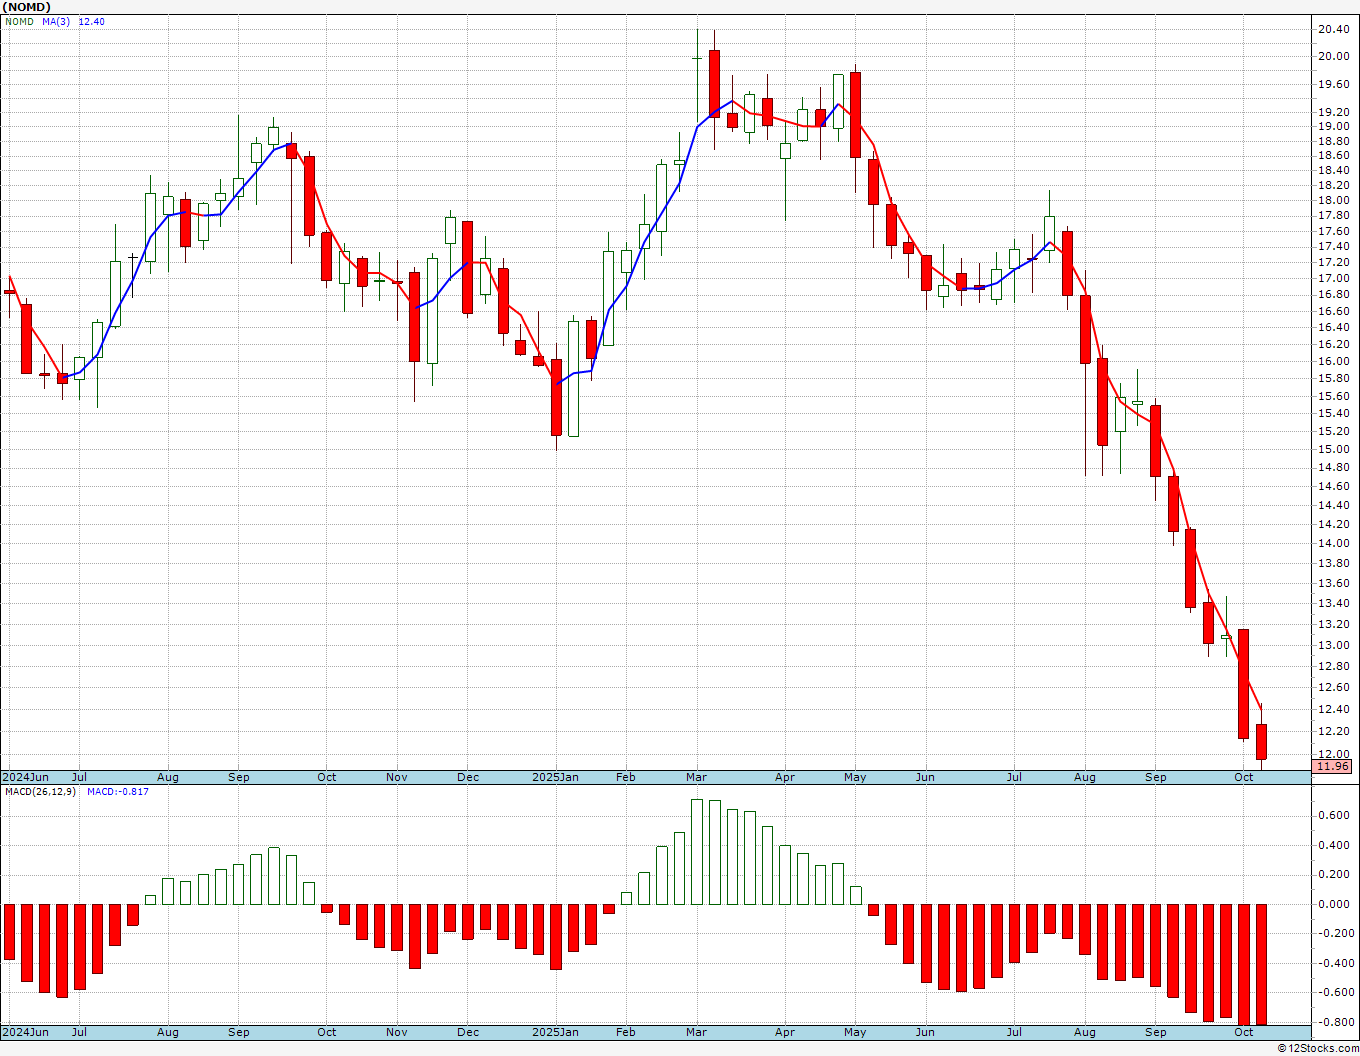Image resolution: width=1360 pixels, height=1056 pixels.
Task: Click the 0.600 MACD axis label
Action: [1333, 815]
